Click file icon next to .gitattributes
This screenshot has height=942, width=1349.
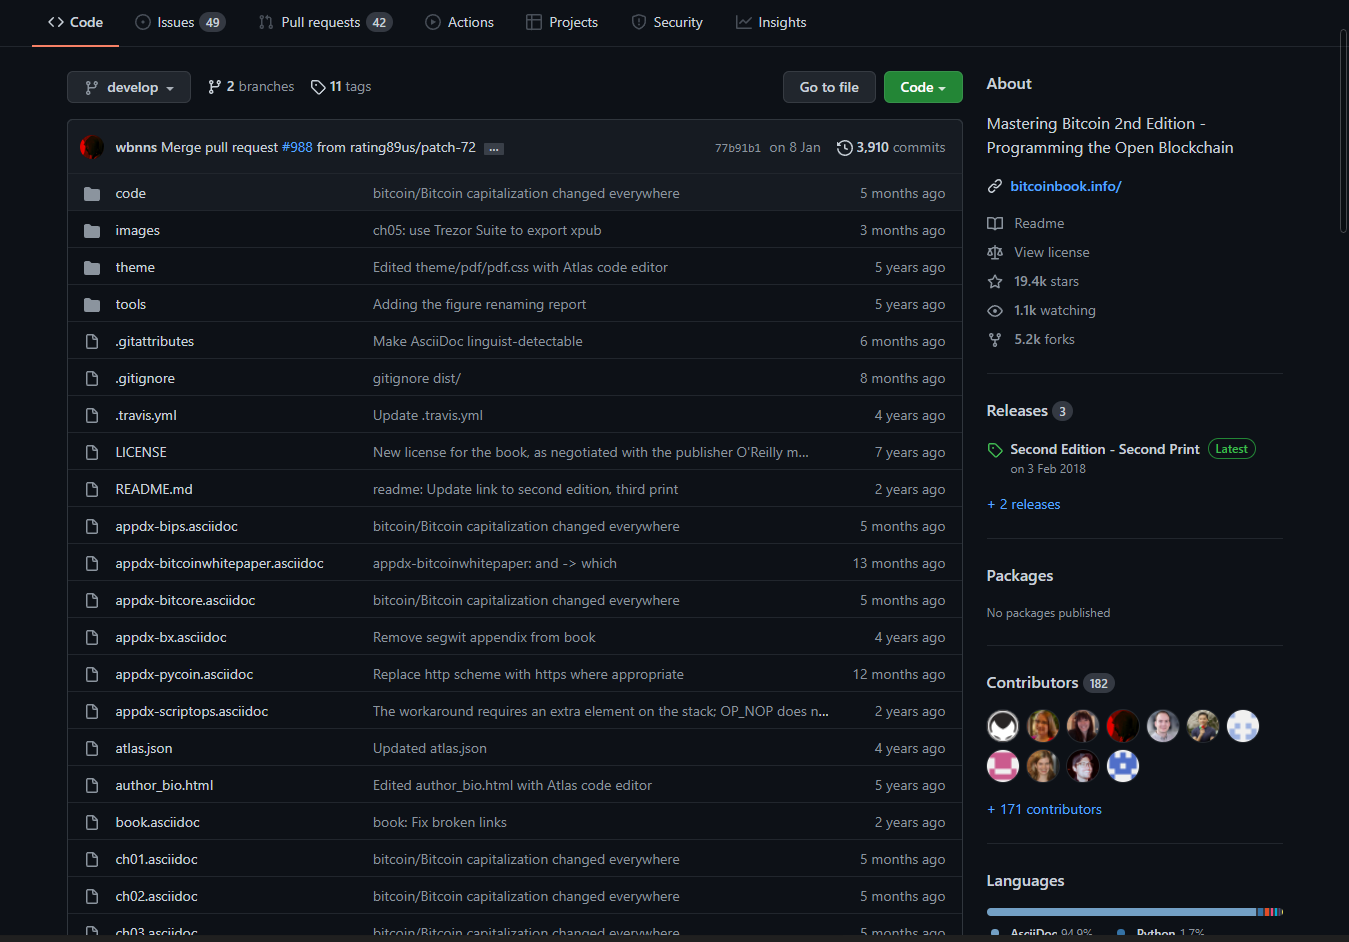click(92, 342)
